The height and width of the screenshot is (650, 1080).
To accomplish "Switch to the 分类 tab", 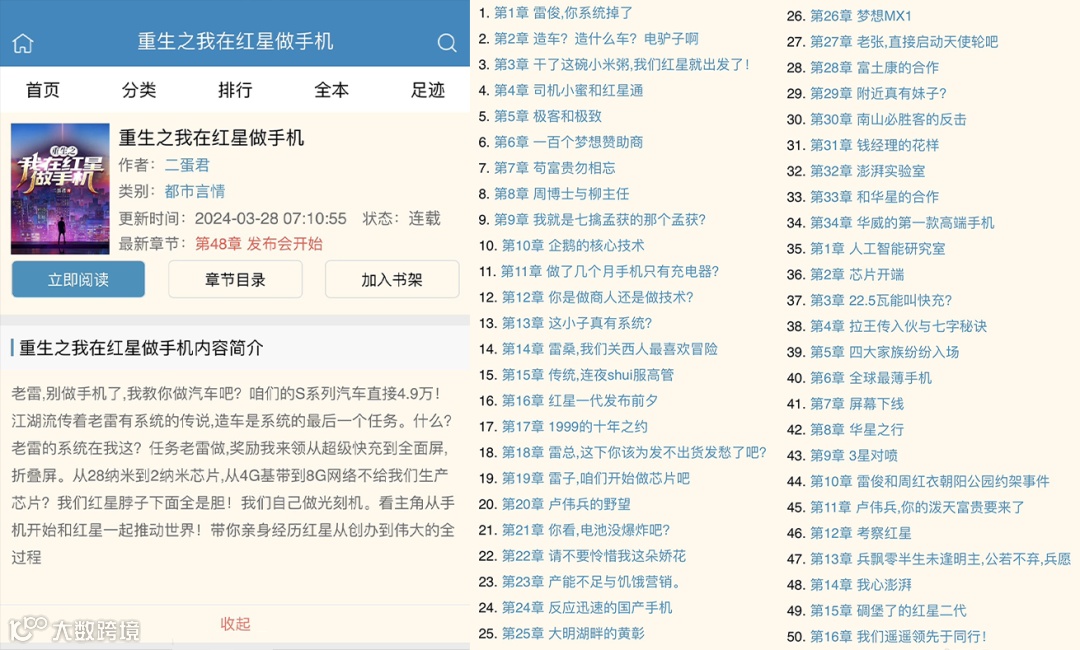I will (139, 90).
